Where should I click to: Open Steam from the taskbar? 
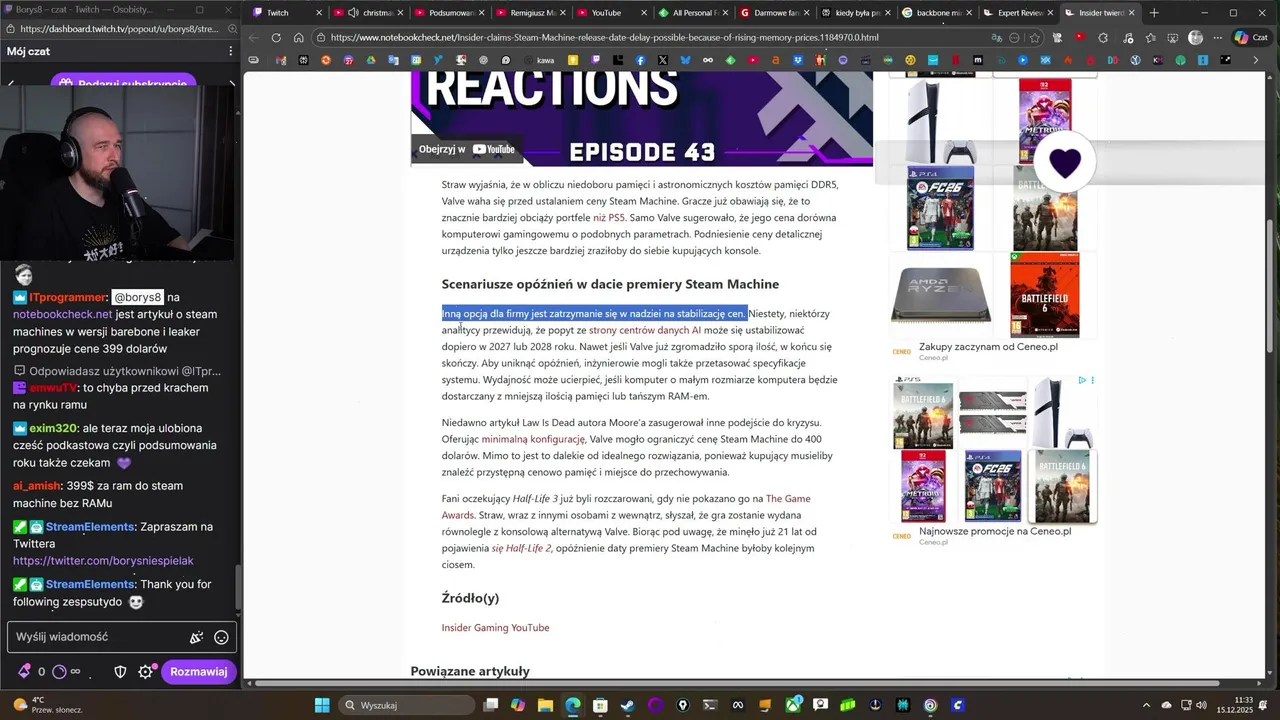[x=627, y=705]
